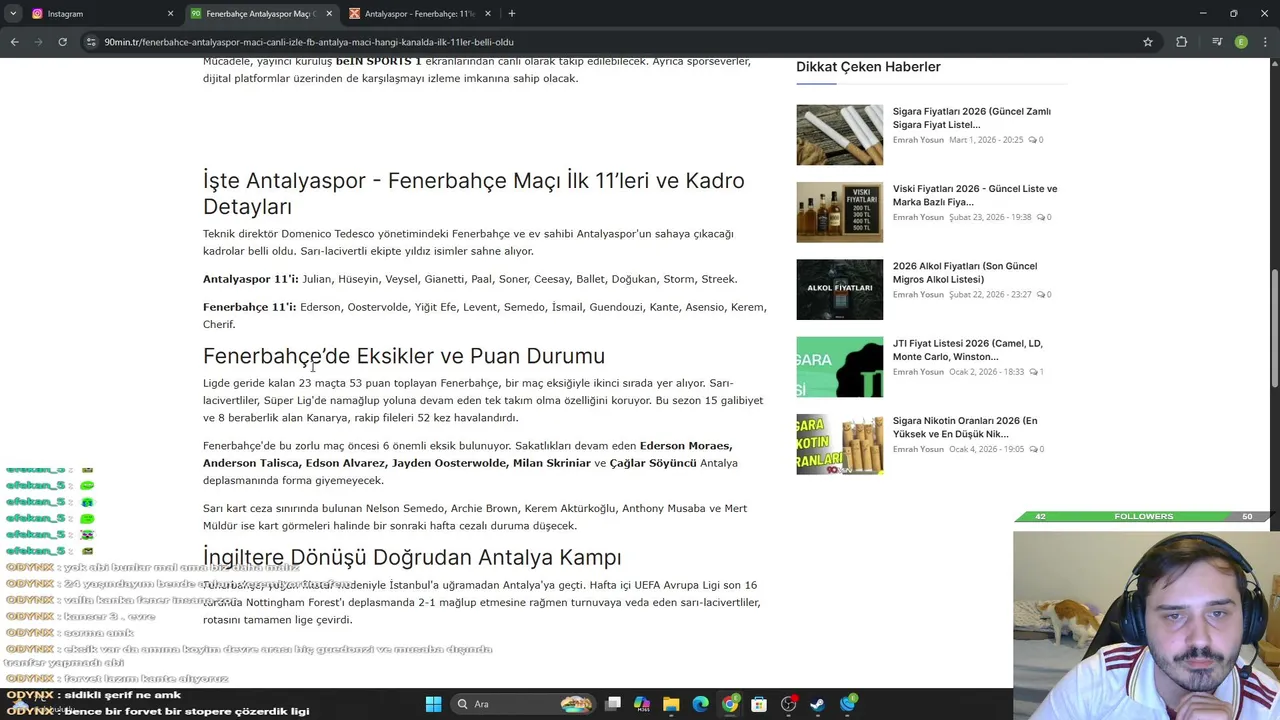The image size is (1280, 720).
Task: Open Microsoft Store from the taskbar
Action: [x=759, y=704]
